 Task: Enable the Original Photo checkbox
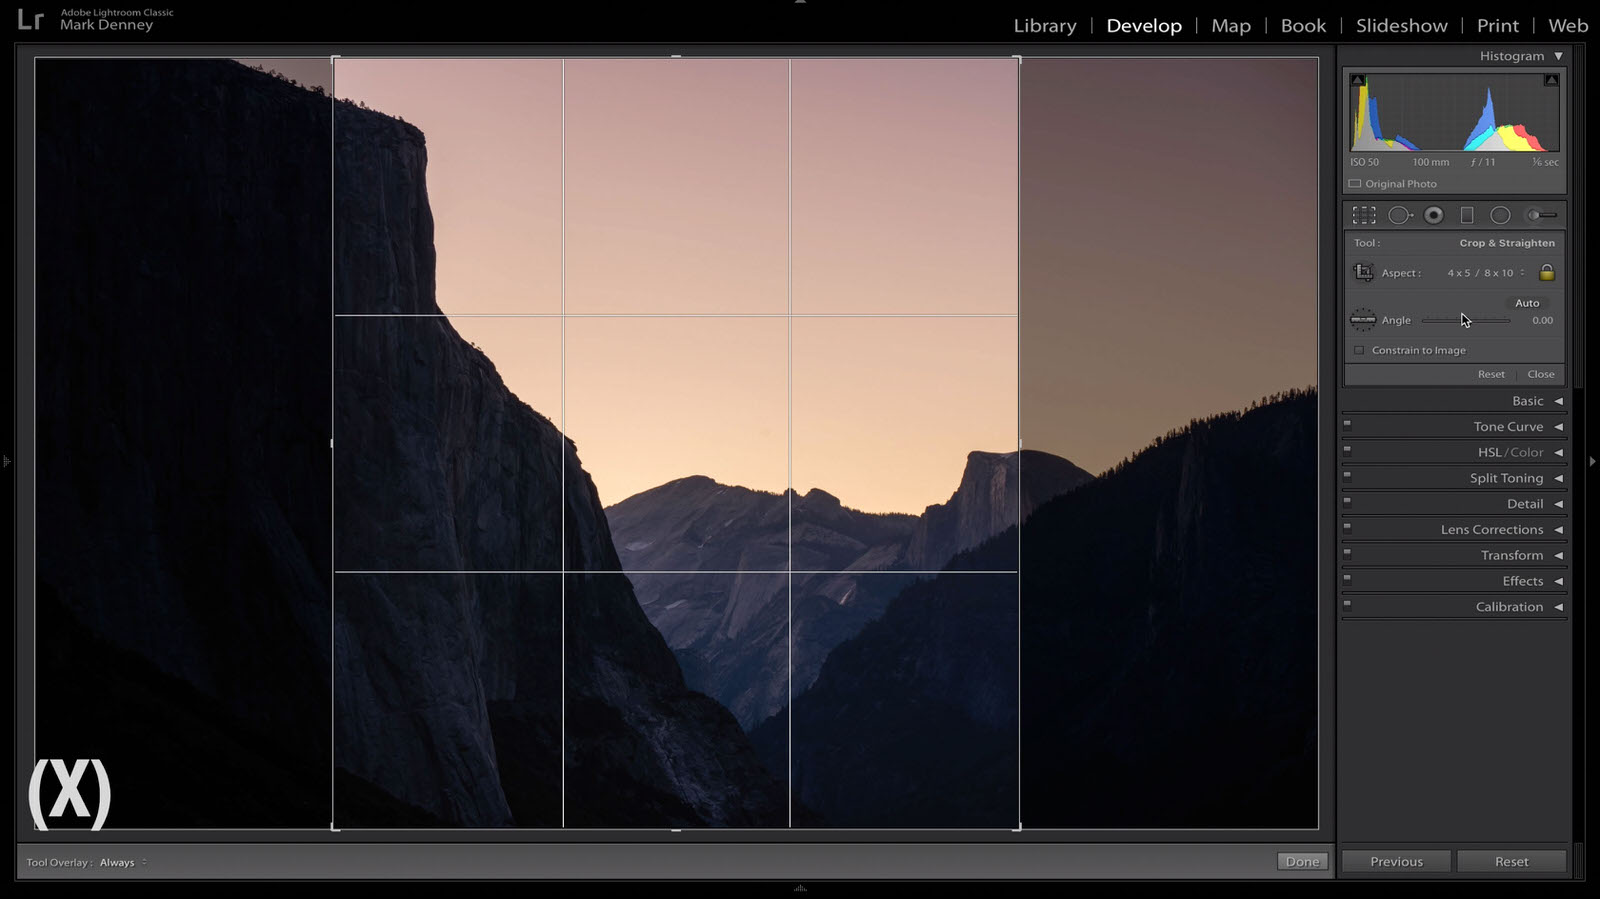coord(1355,184)
